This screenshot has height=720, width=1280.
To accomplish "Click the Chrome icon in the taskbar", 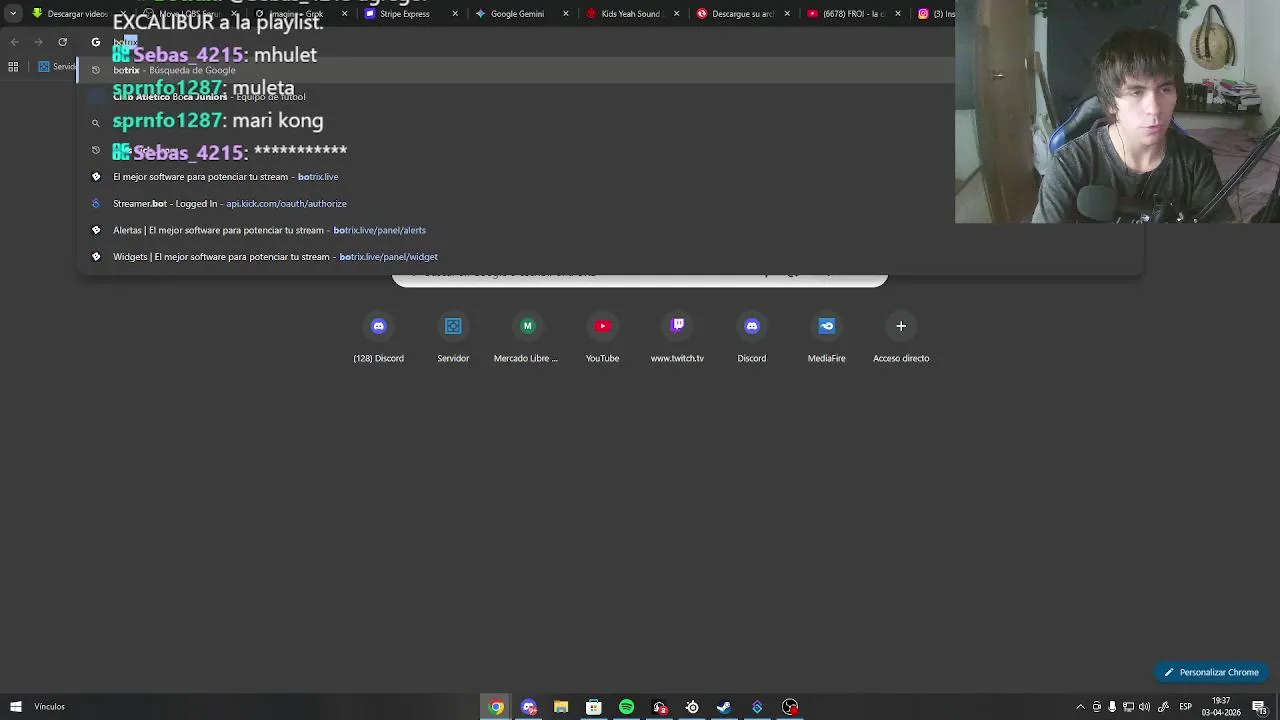I will point(496,707).
